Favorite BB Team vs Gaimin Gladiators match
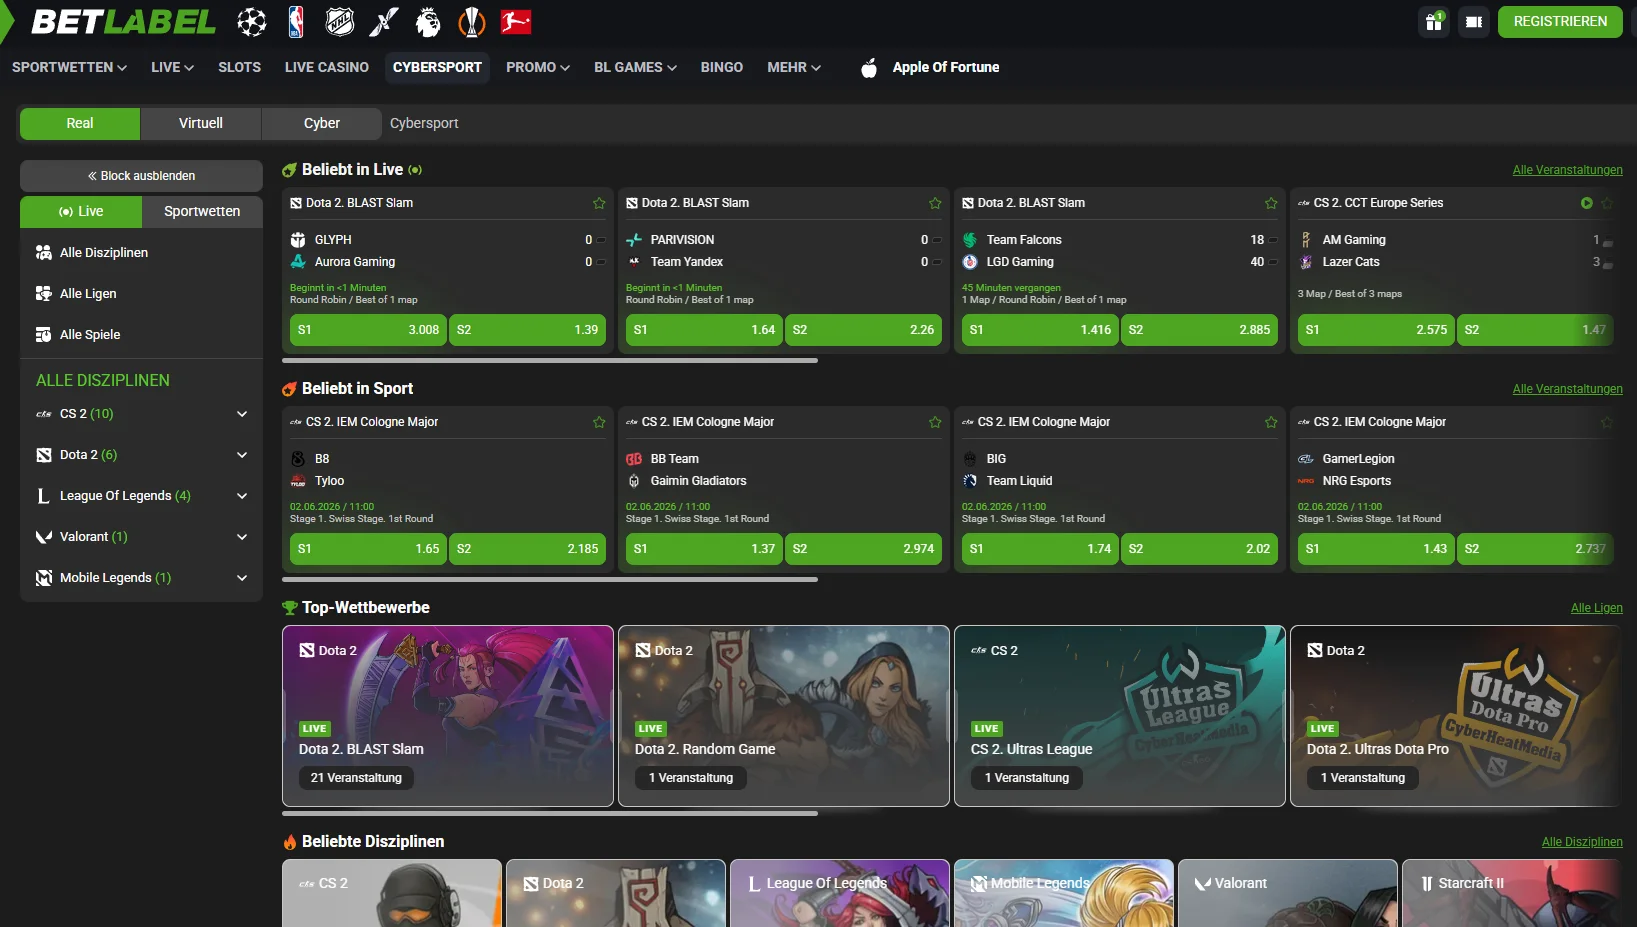 [935, 422]
